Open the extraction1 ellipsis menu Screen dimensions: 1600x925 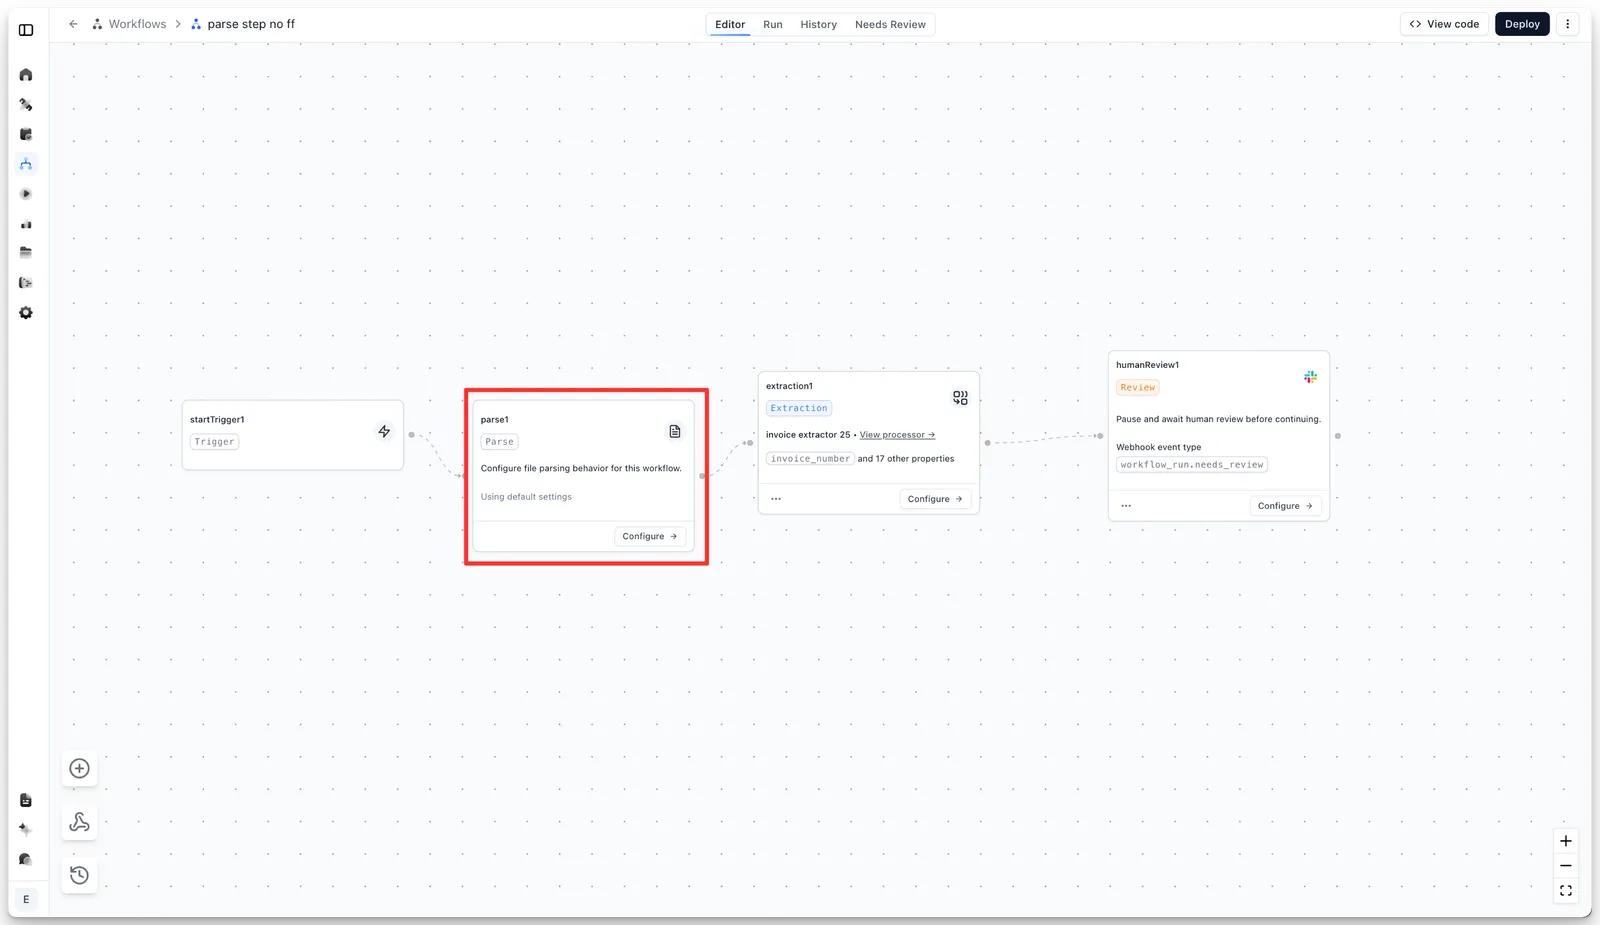point(776,499)
